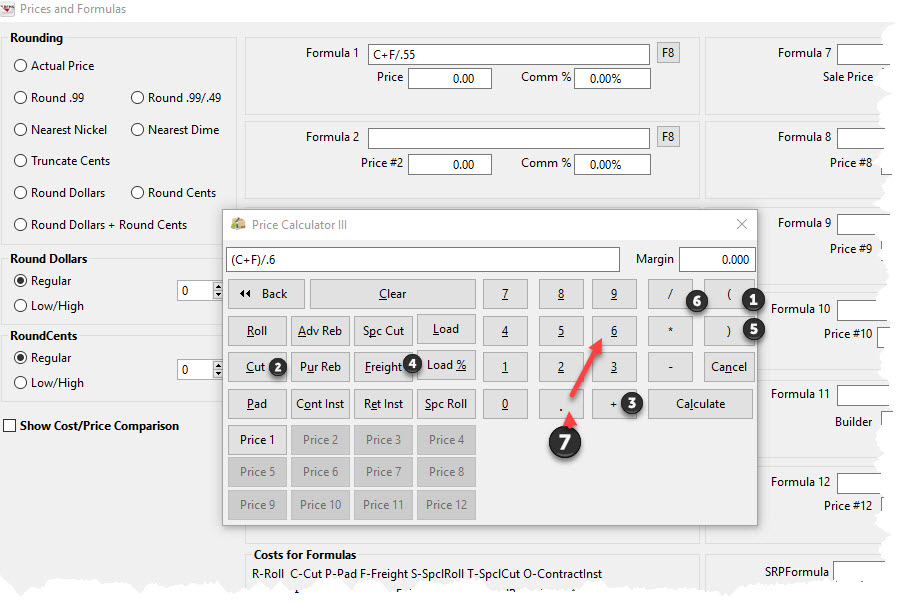Image resolution: width=901 pixels, height=604 pixels.
Task: Select the Price 4 button
Action: point(446,439)
